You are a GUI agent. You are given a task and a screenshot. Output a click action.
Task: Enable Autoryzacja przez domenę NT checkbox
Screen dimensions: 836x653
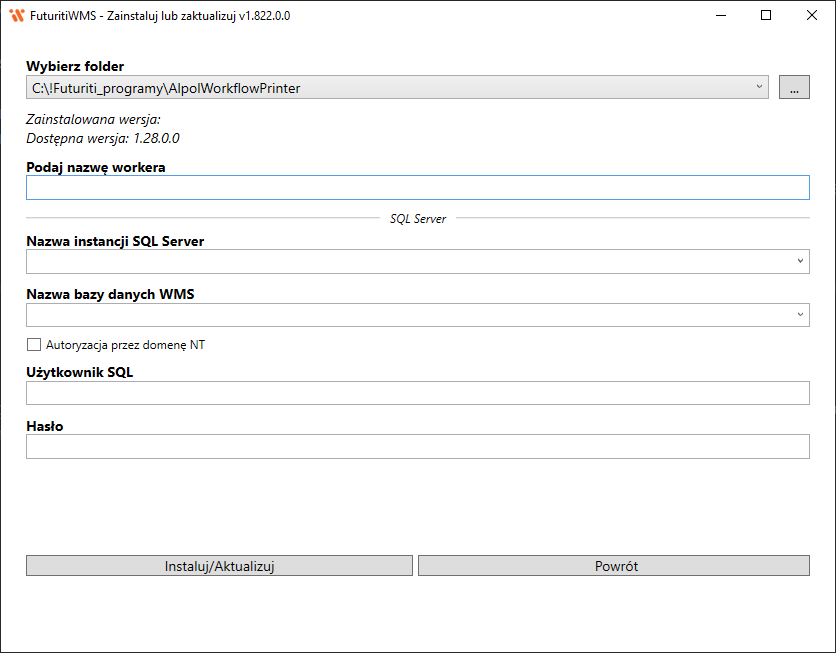[x=34, y=345]
